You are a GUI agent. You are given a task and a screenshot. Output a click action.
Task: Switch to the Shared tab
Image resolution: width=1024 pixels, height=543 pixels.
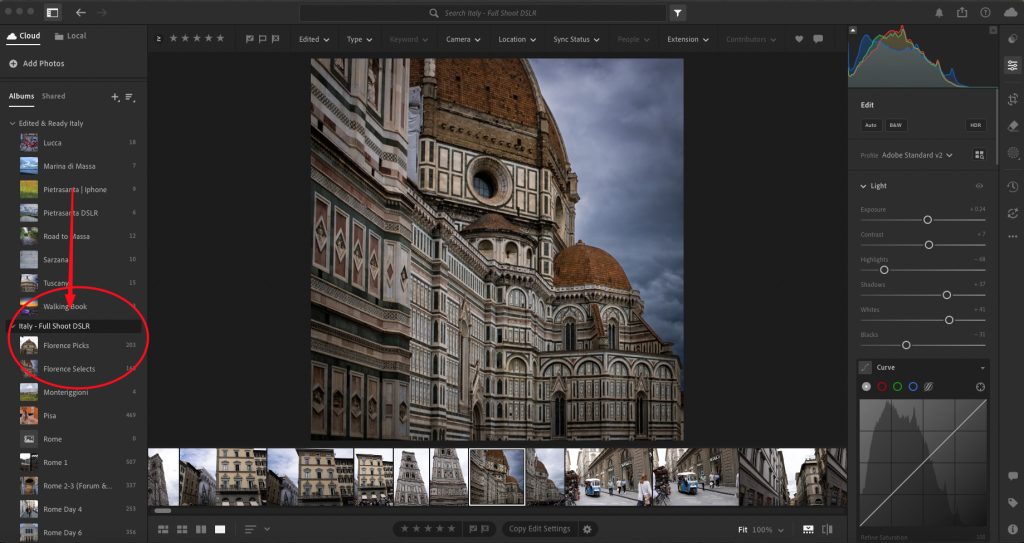(x=54, y=97)
